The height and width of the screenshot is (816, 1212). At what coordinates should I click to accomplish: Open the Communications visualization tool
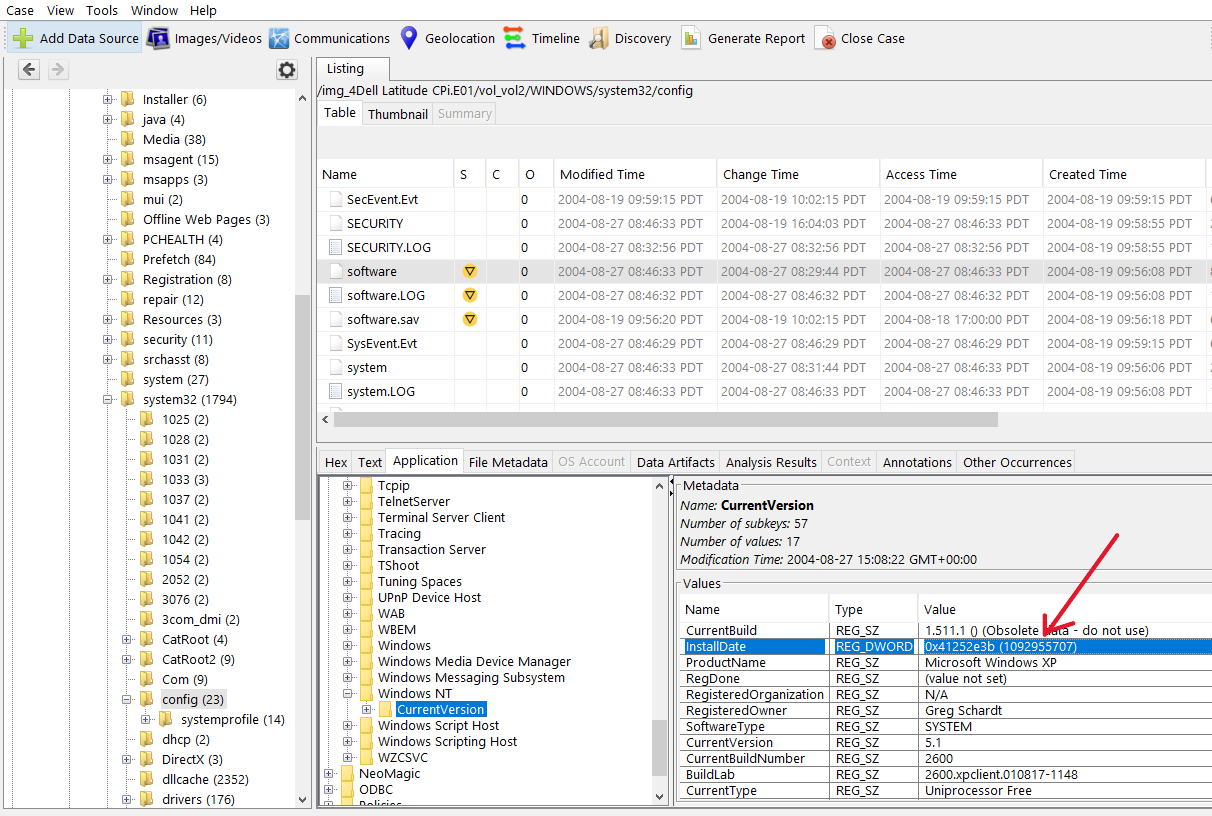(x=279, y=39)
